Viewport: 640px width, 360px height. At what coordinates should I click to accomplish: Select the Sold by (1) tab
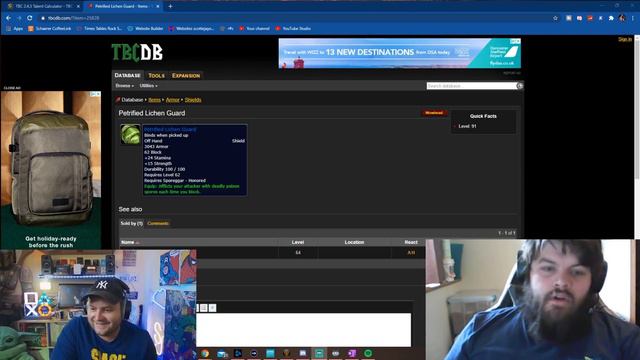click(131, 223)
